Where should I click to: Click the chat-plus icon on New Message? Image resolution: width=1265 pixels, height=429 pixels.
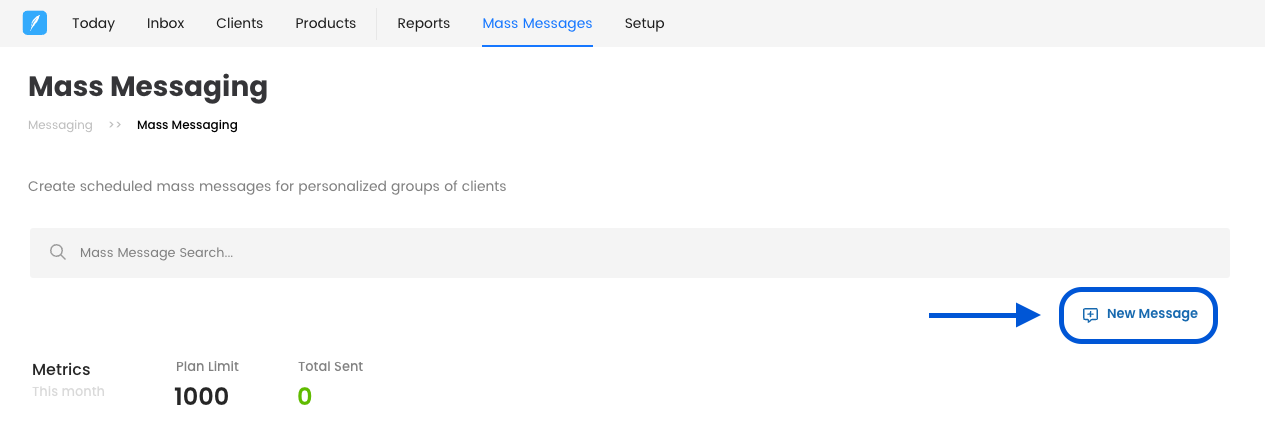coord(1090,314)
